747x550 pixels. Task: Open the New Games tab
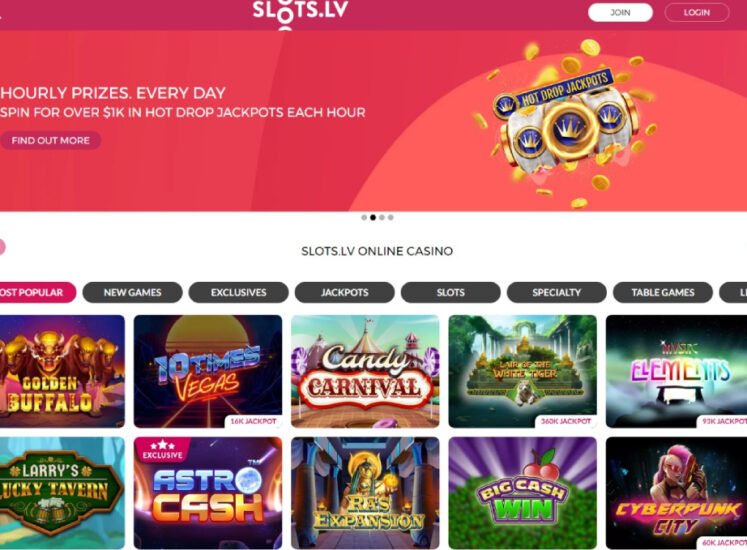[x=132, y=292]
